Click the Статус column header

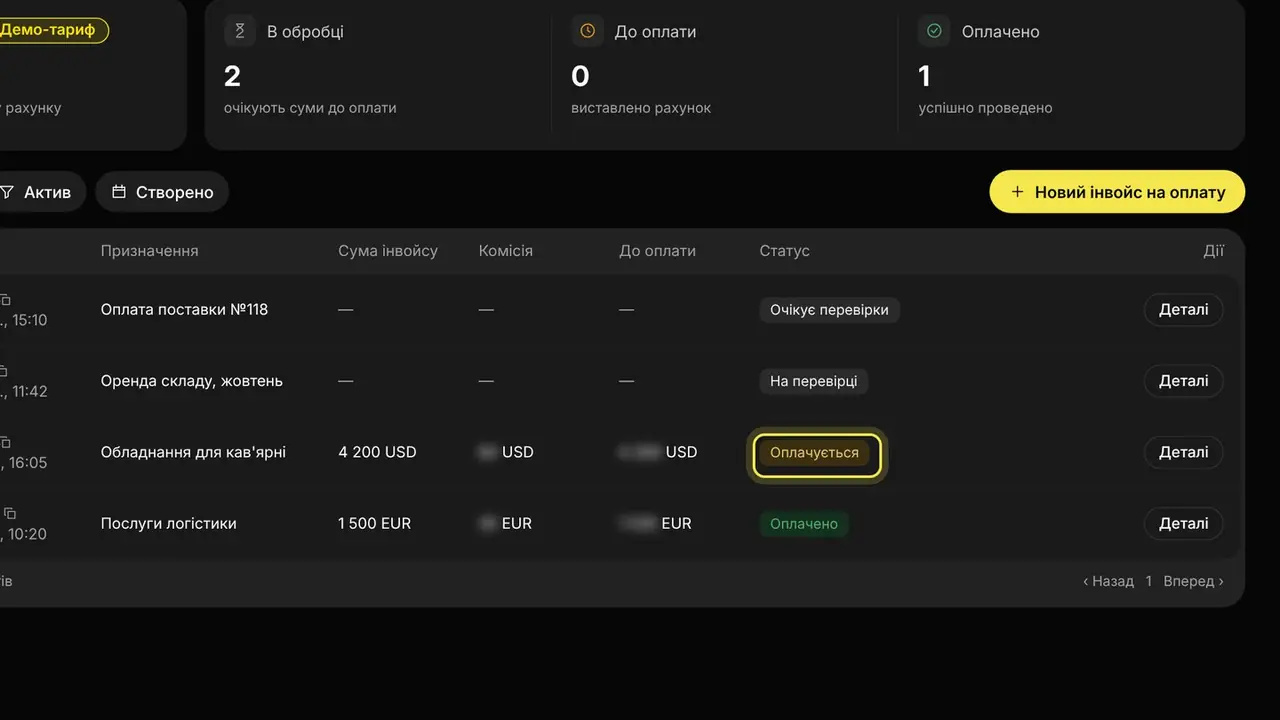click(x=784, y=251)
